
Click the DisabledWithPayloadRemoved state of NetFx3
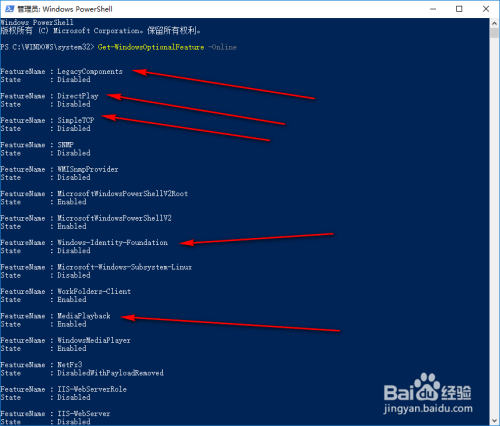[110, 373]
